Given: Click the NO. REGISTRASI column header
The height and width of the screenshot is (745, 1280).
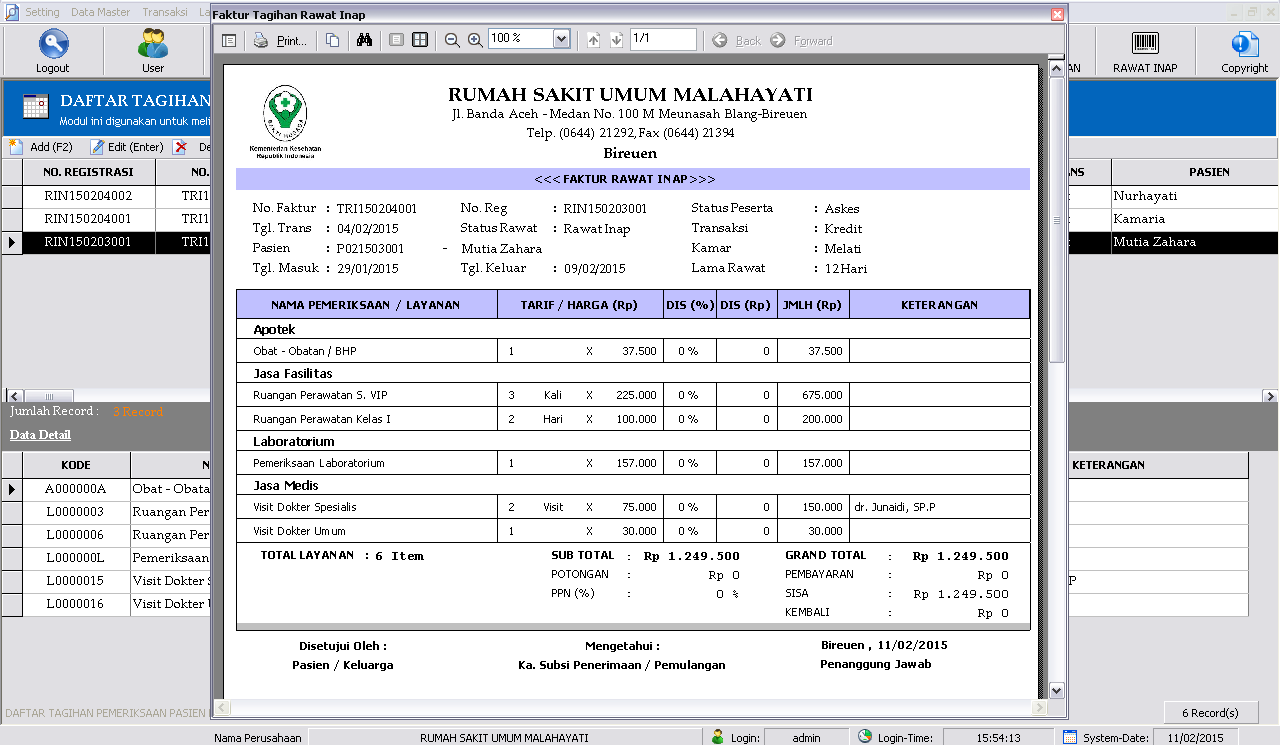Looking at the screenshot, I should (88, 172).
